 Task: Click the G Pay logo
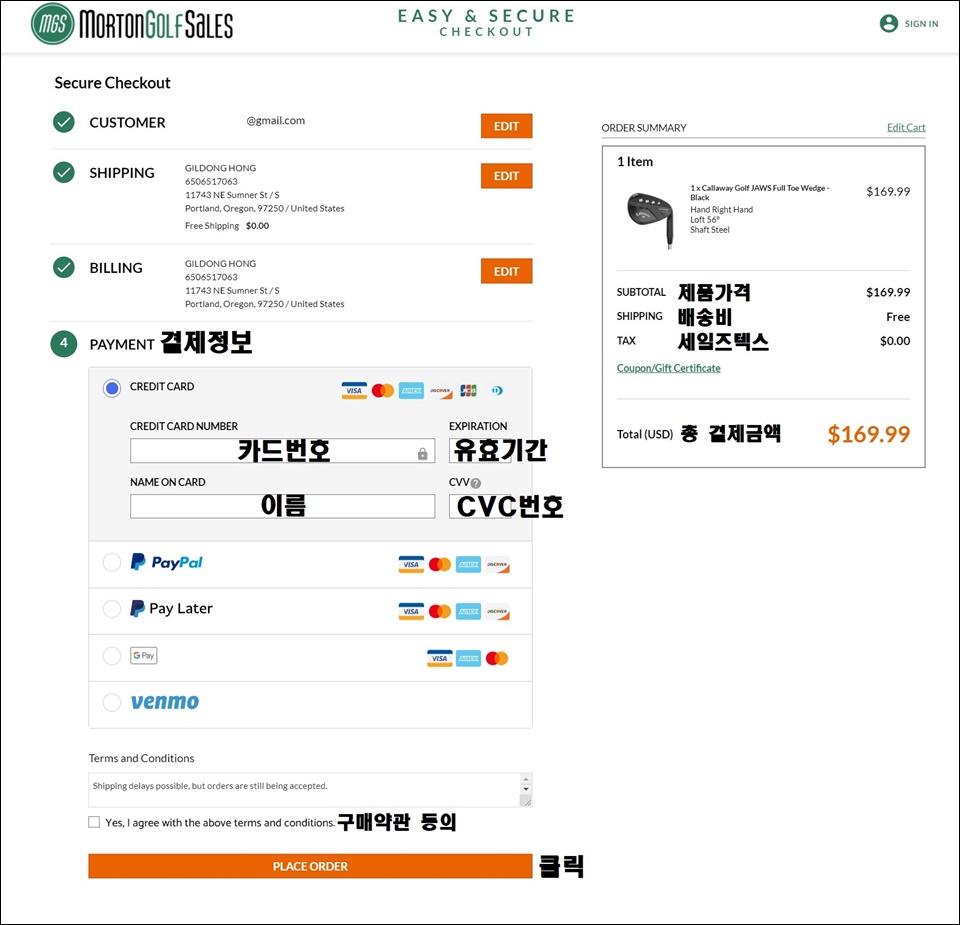(144, 656)
